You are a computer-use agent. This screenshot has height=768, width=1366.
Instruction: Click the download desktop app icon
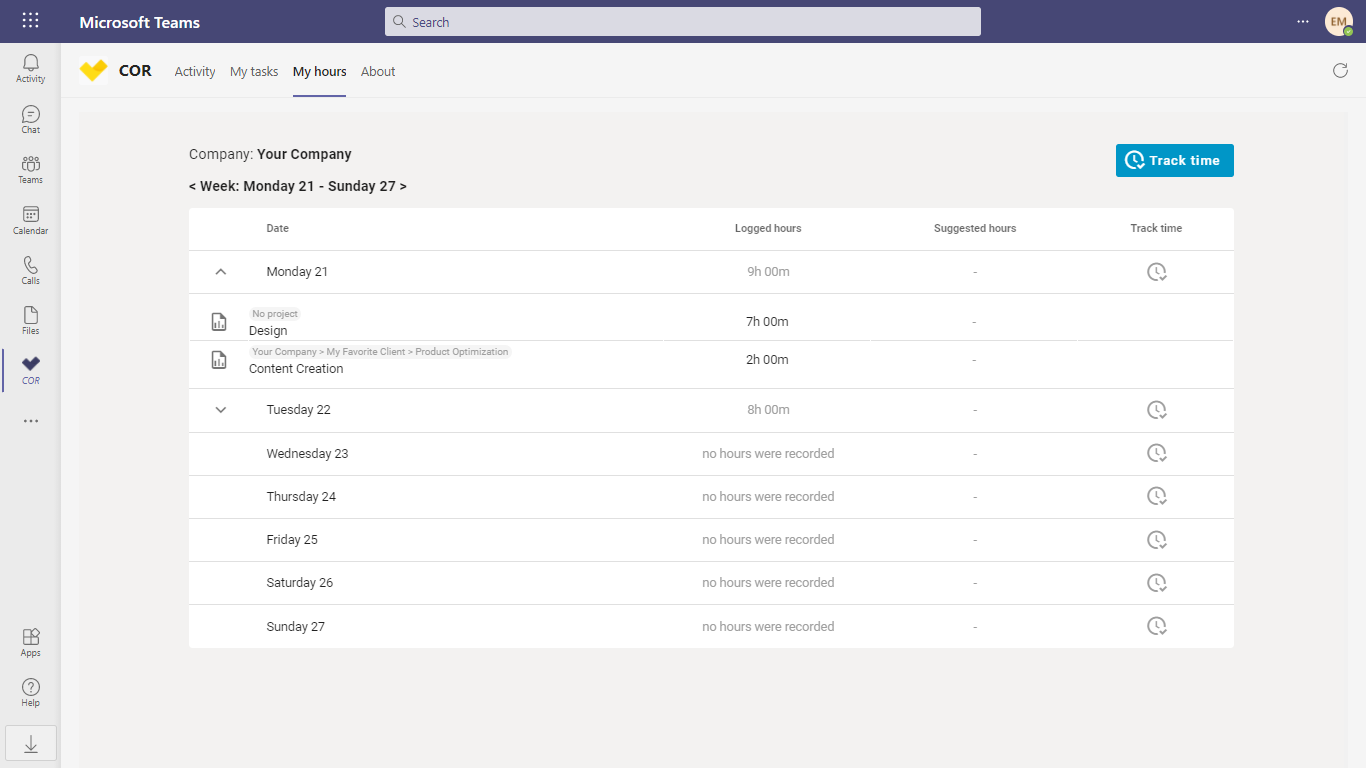[31, 743]
